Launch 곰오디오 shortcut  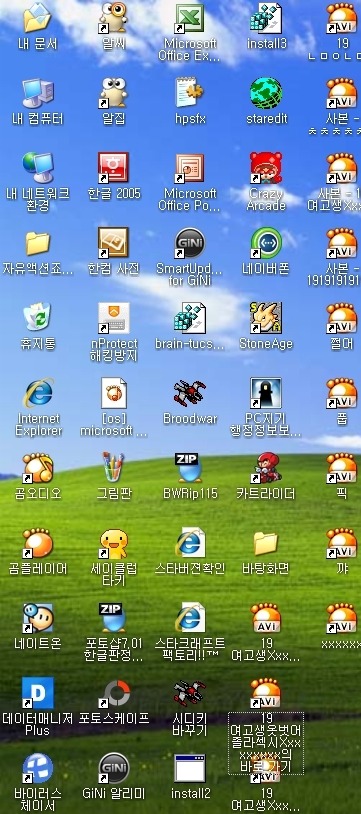click(37, 468)
